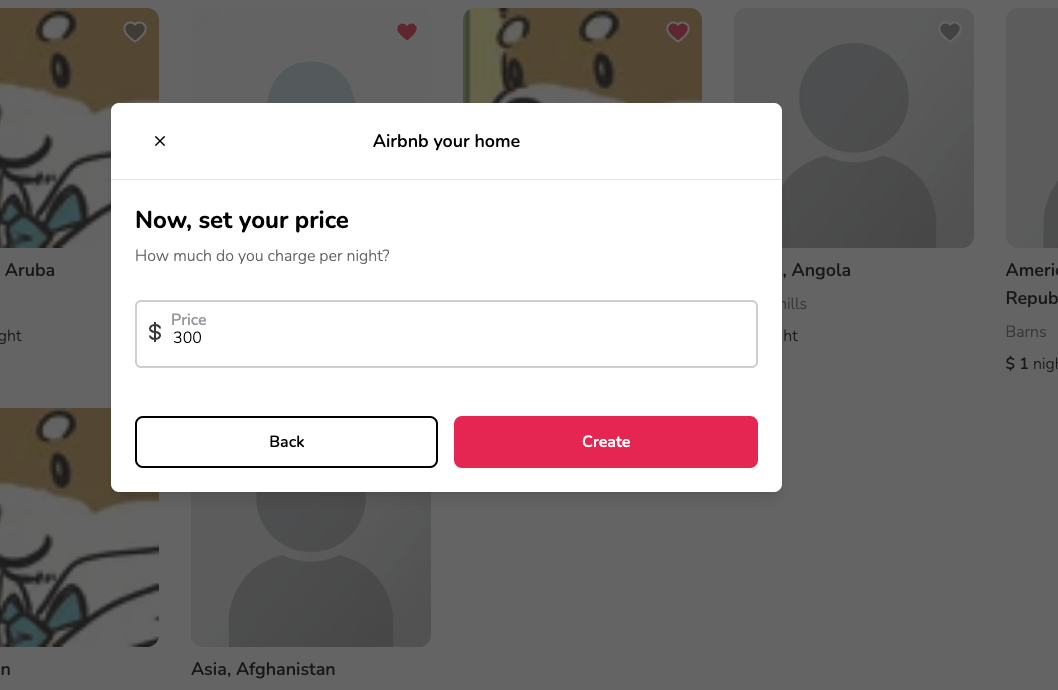Submit the listing with the Create button
Viewport: 1058px width, 690px height.
(606, 442)
